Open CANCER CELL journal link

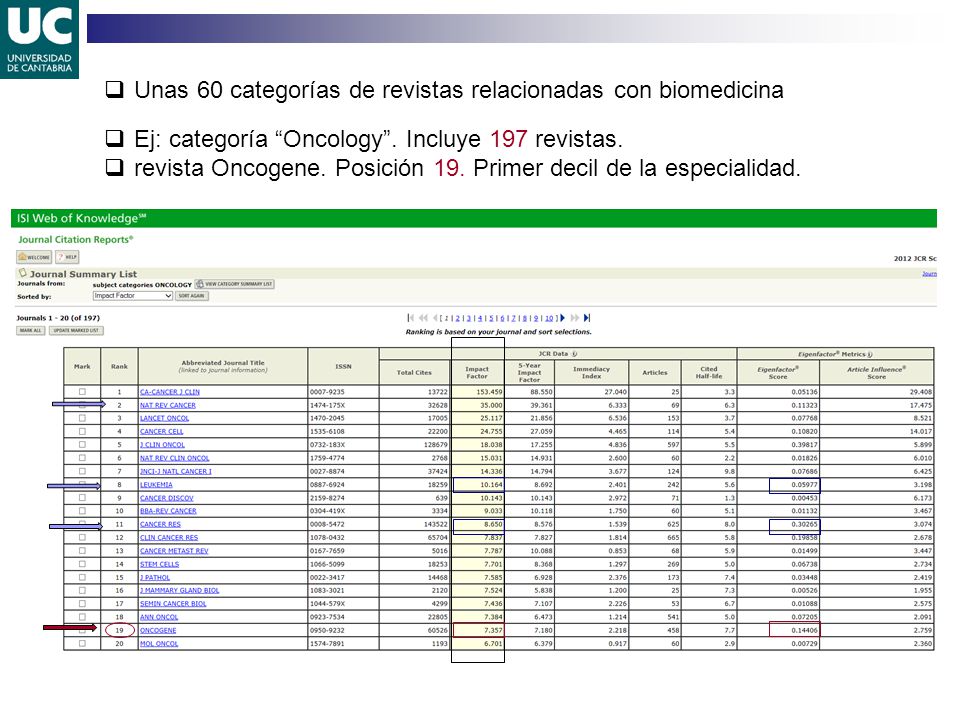(162, 432)
